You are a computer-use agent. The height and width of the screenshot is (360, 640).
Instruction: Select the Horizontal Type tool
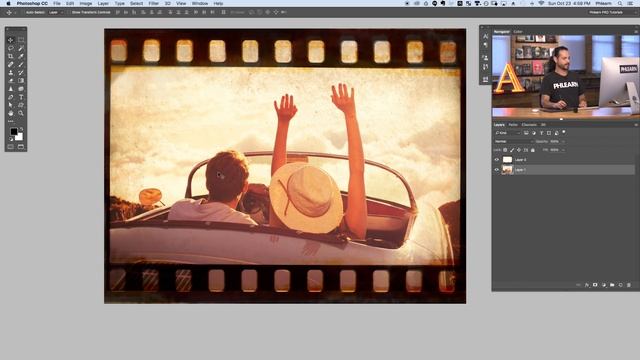(x=21, y=97)
